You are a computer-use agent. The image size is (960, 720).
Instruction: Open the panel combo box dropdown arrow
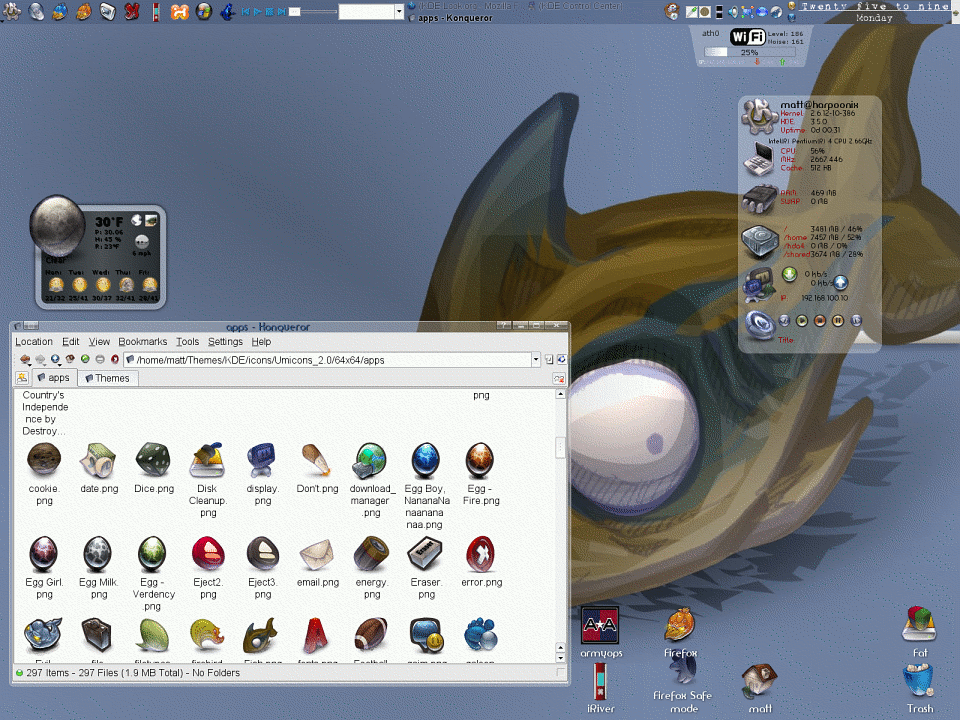coord(399,11)
